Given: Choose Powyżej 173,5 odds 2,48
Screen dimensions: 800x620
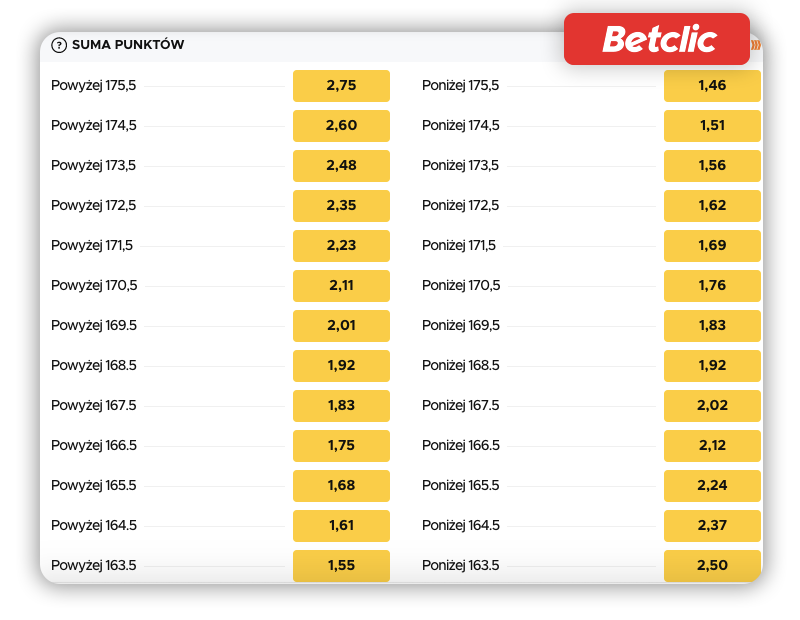Looking at the screenshot, I should (341, 166).
